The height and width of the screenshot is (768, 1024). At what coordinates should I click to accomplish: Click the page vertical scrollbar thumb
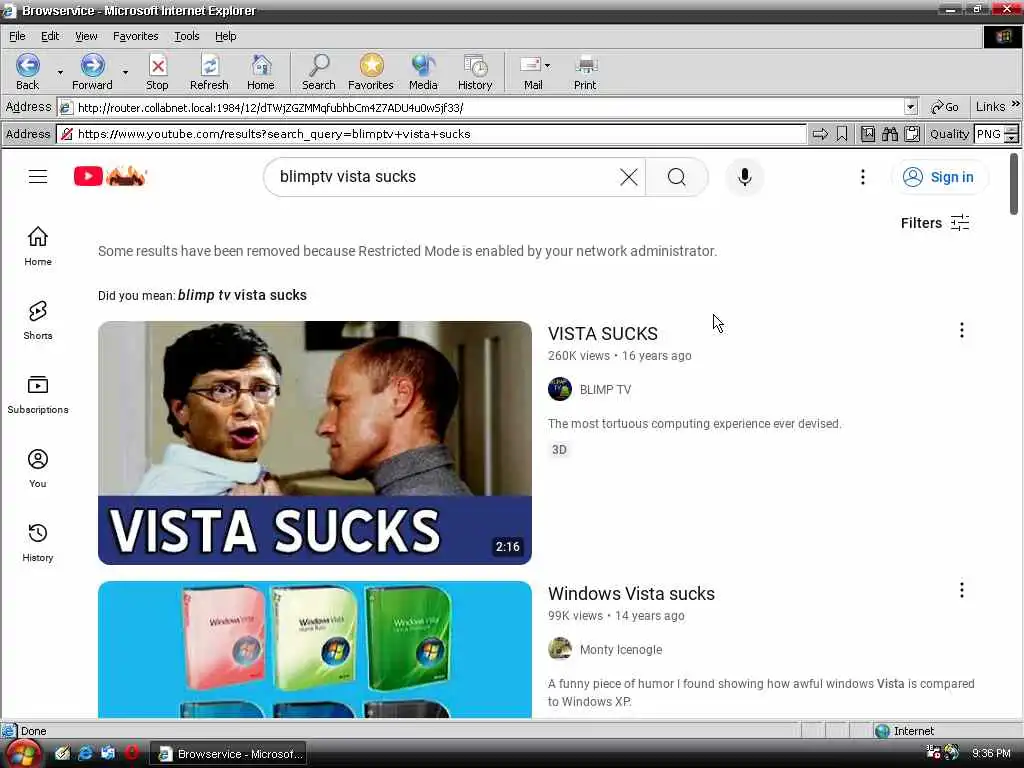click(1014, 184)
